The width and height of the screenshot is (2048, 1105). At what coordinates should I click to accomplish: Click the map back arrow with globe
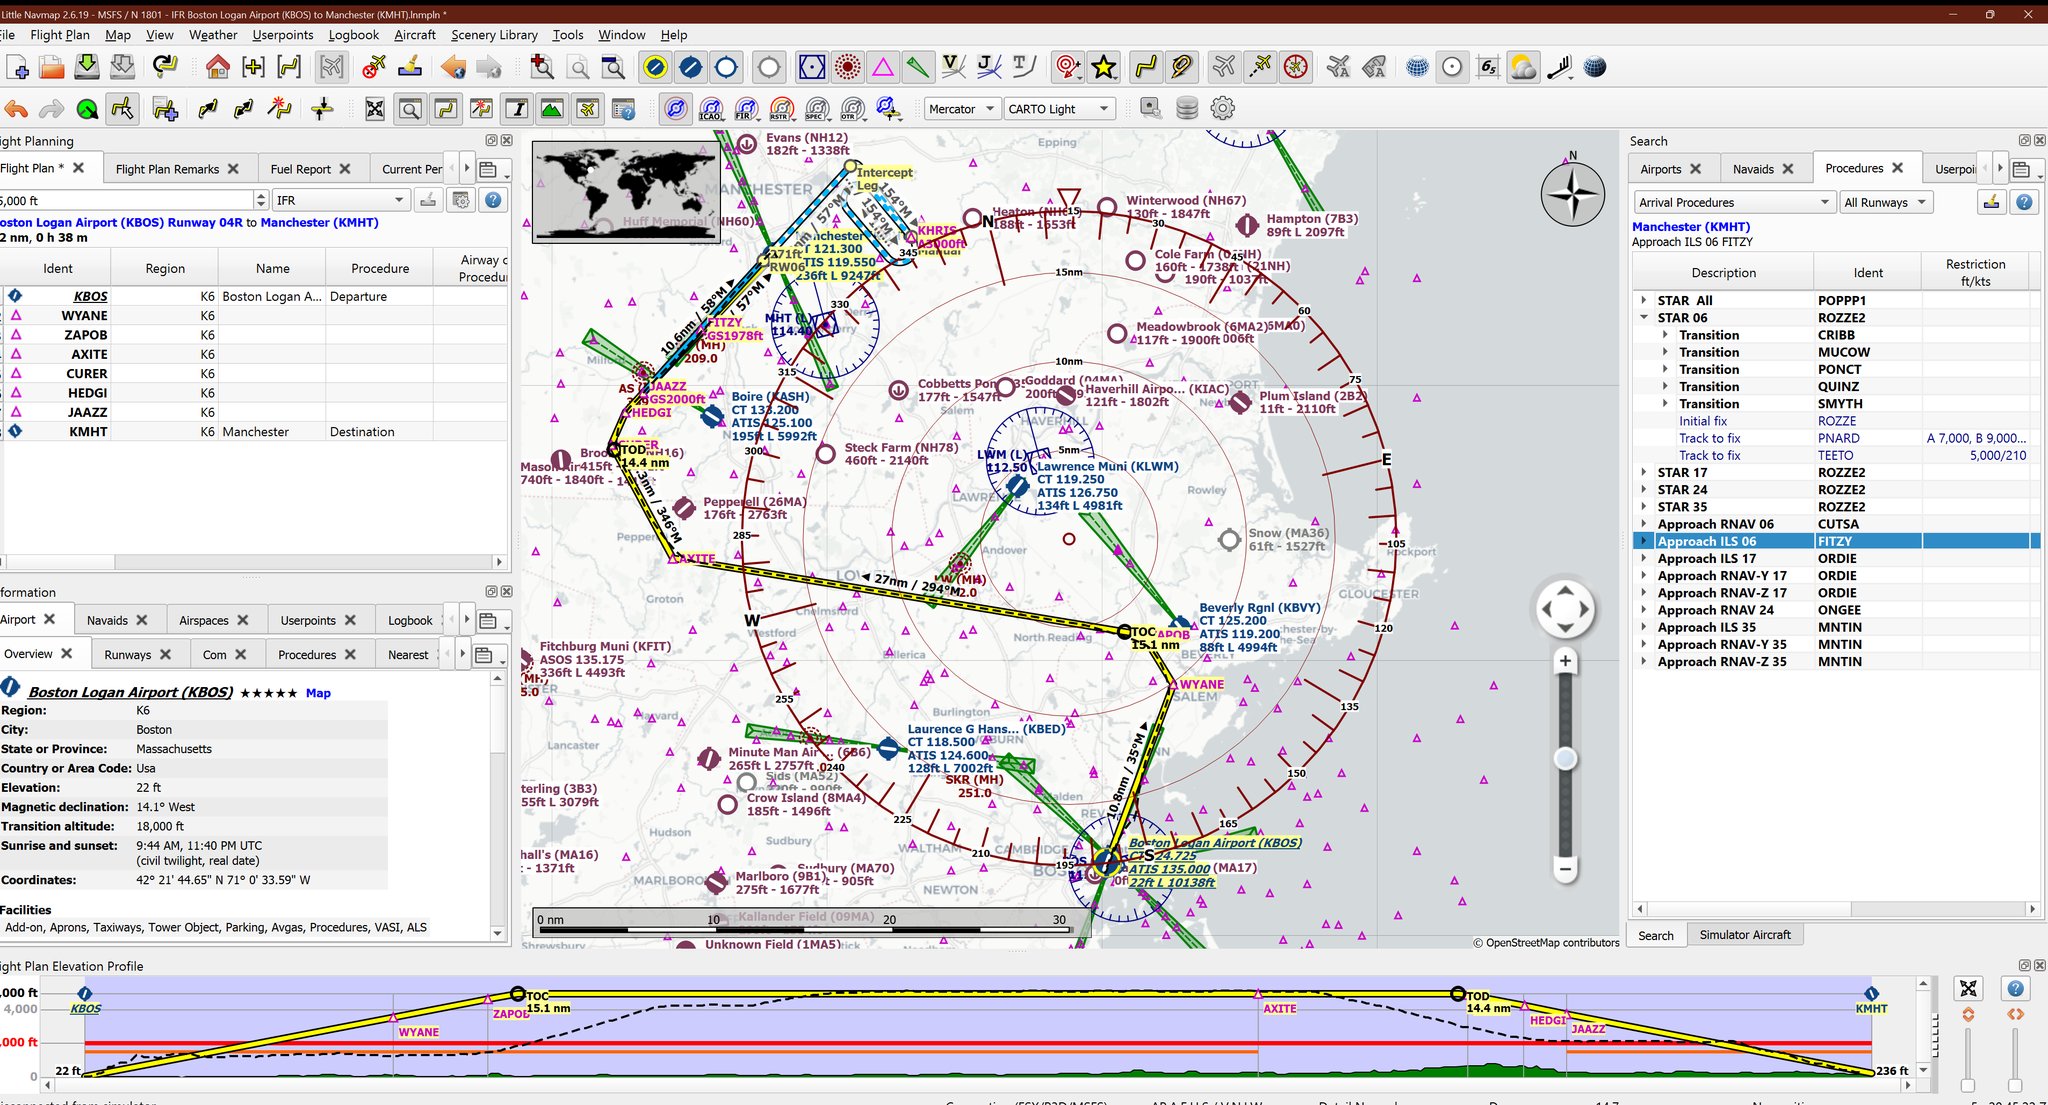point(453,67)
